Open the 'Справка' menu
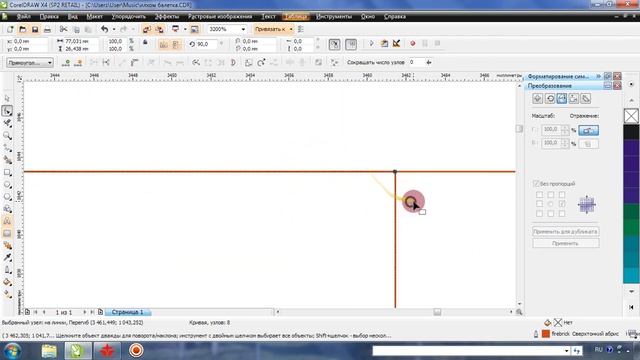This screenshot has width=640, height=360. point(395,16)
